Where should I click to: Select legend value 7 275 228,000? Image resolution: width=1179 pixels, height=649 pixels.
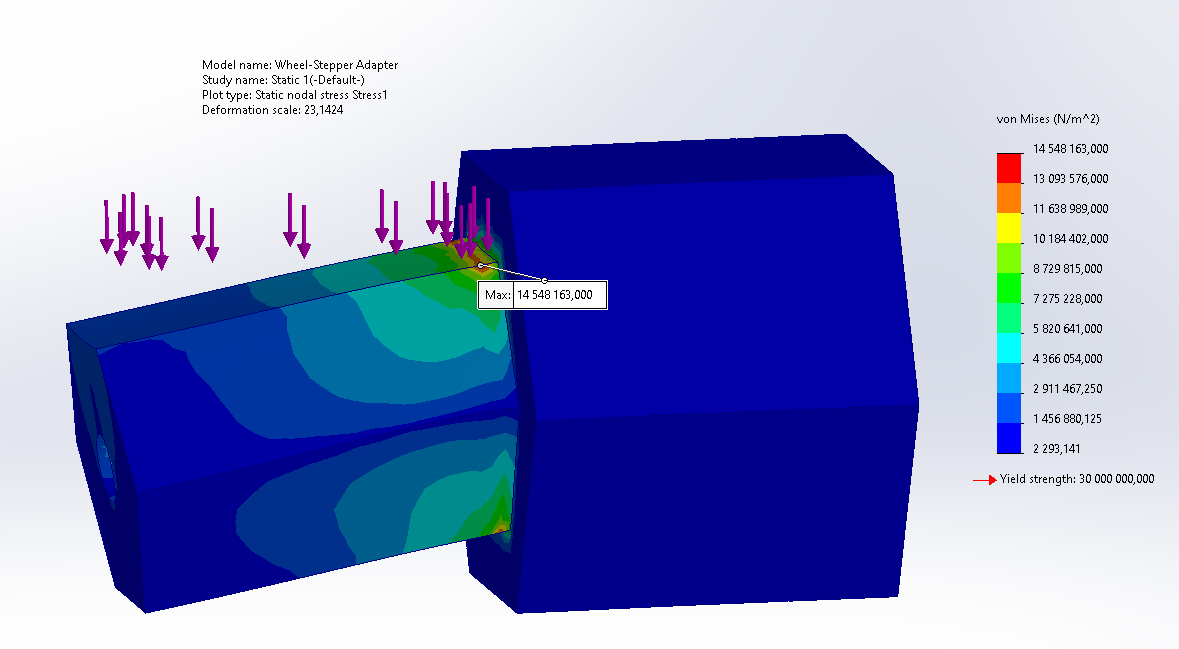(x=1067, y=299)
